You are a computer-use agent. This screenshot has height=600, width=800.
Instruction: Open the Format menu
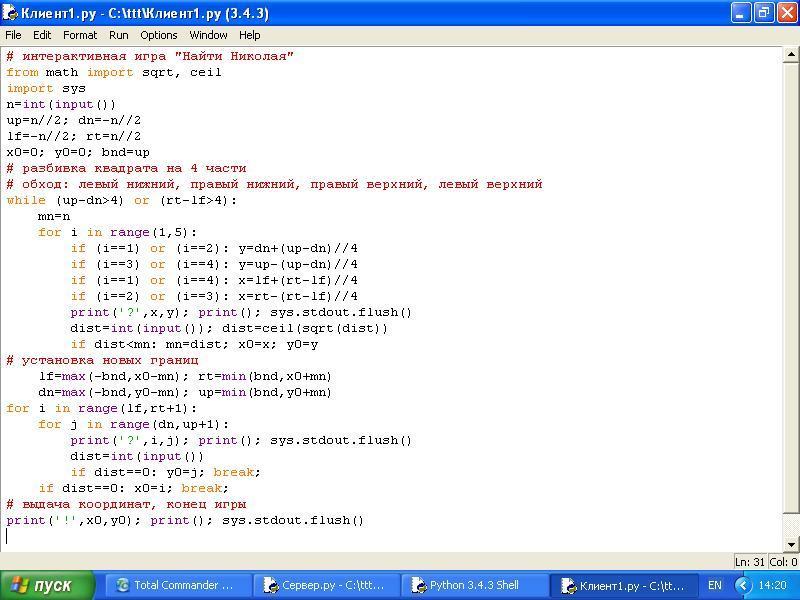[80, 35]
